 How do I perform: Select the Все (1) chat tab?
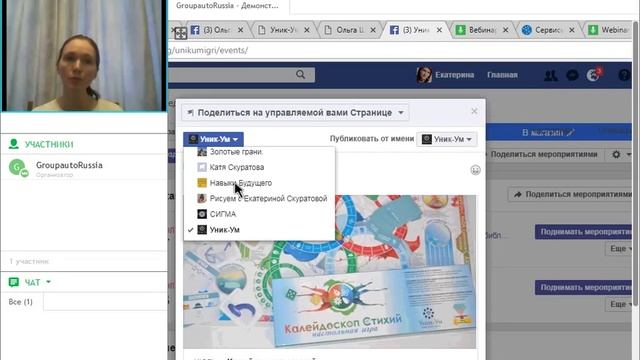[20, 302]
